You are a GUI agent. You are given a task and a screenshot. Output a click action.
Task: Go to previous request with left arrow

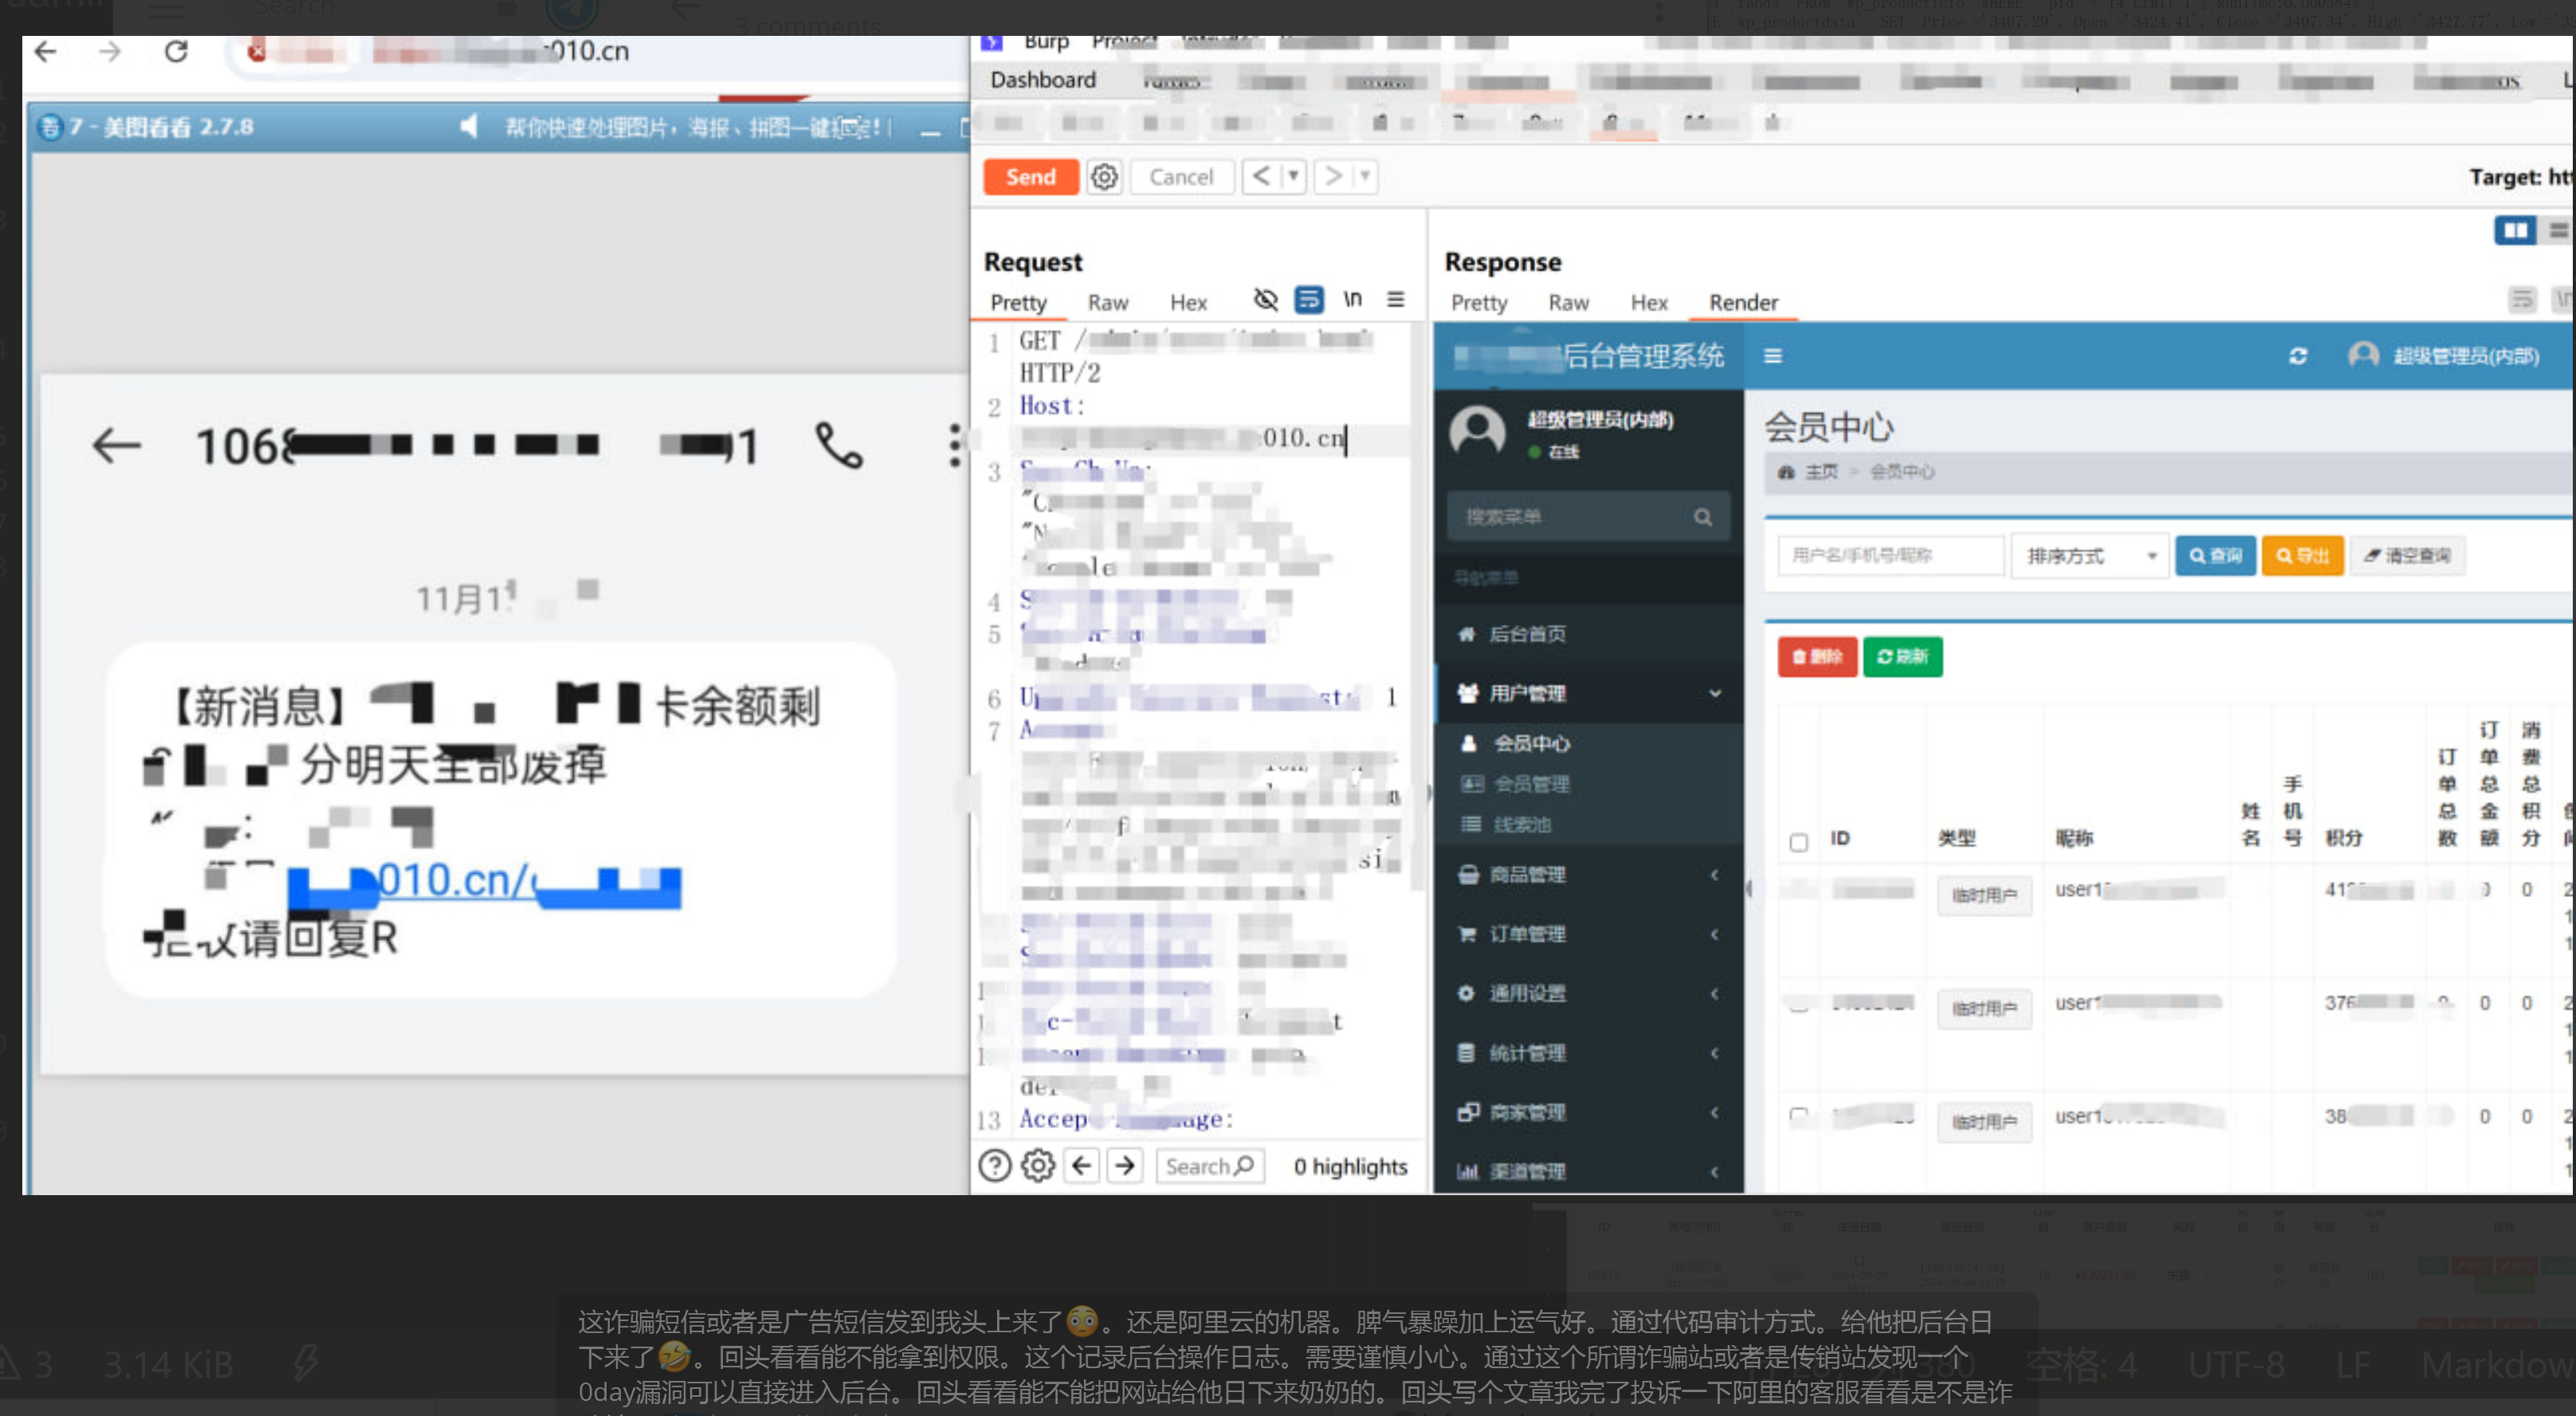[x=1261, y=177]
